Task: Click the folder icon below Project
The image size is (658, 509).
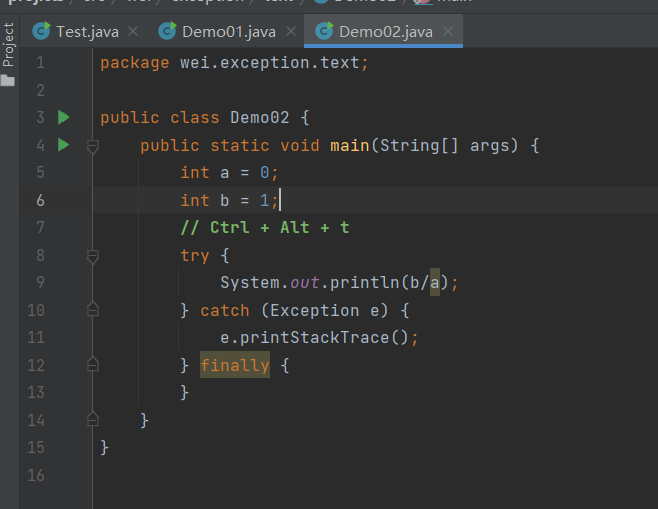Action: [x=8, y=80]
